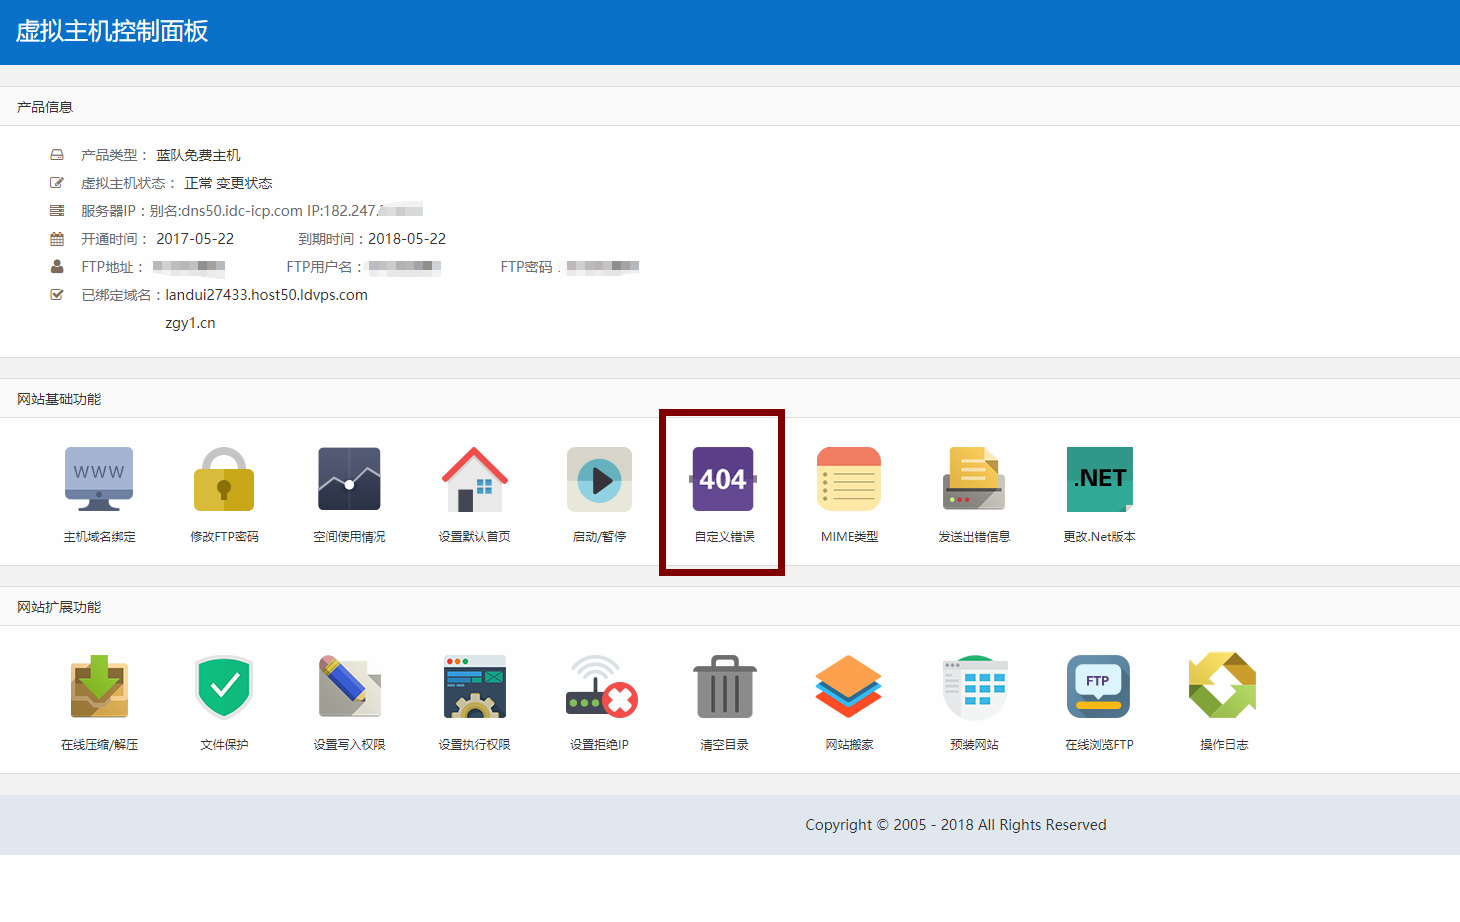This screenshot has height=922, width=1460.
Task: Click the 变更状态 link
Action: pyautogui.click(x=244, y=183)
